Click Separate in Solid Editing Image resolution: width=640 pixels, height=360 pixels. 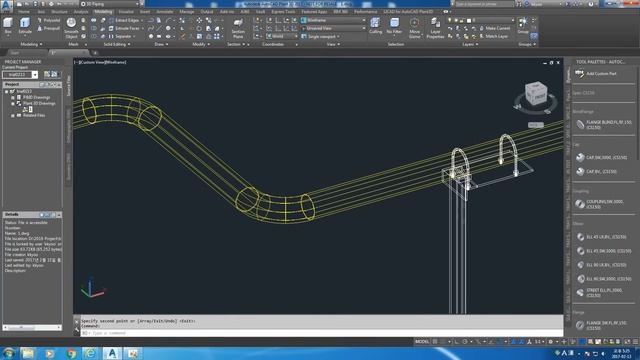pyautogui.click(x=121, y=36)
